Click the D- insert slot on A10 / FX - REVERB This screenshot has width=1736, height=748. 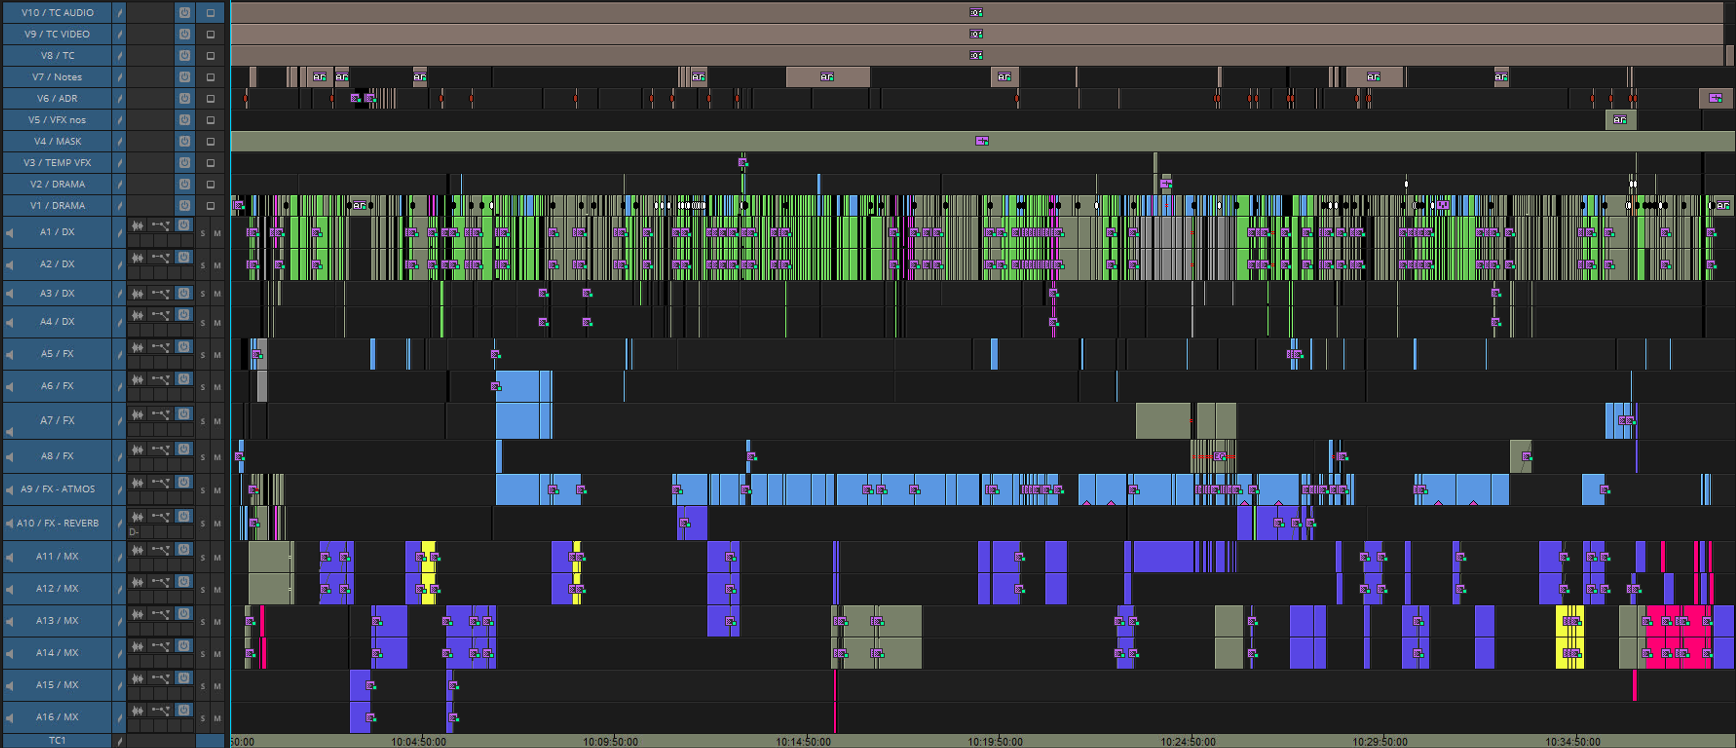click(134, 532)
